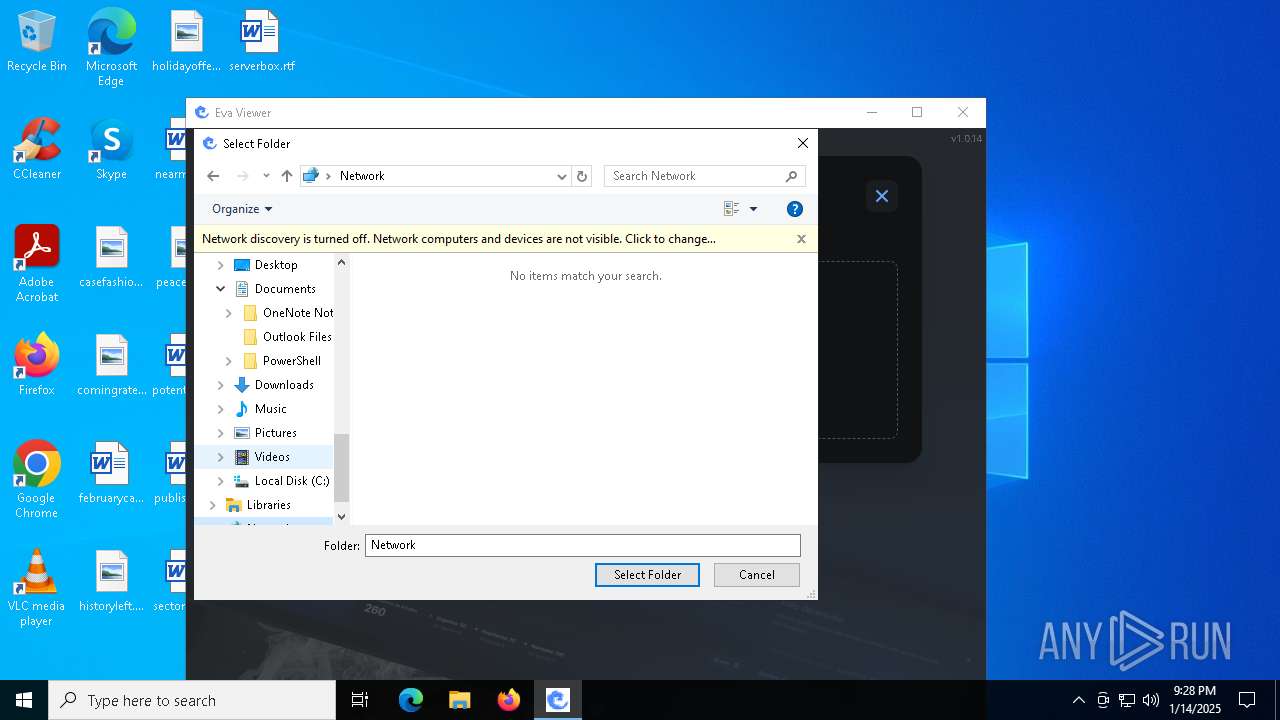Click tree scrollbar up arrow
1280x720 pixels.
click(x=341, y=262)
